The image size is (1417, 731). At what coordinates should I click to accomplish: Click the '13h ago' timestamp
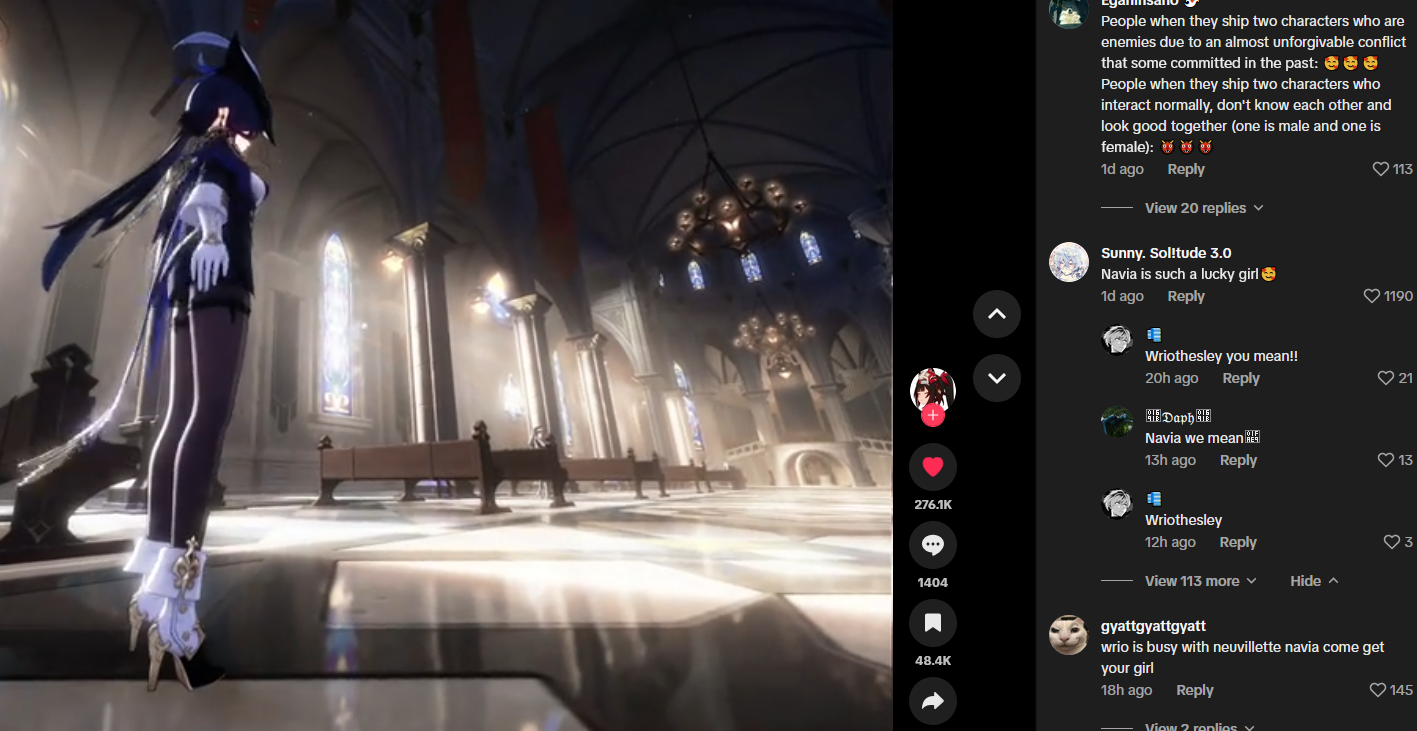(x=1170, y=460)
